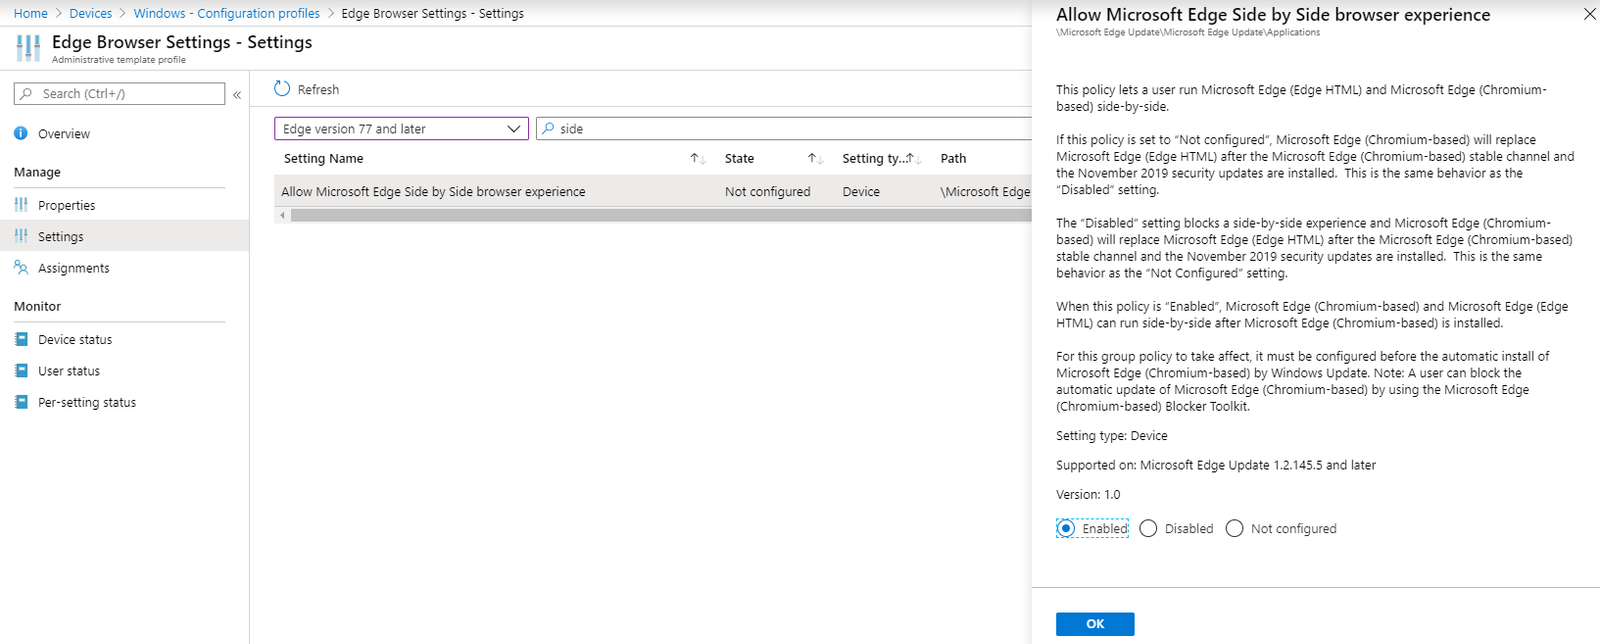Select the Not configured radio button
This screenshot has width=1600, height=644.
click(1234, 528)
